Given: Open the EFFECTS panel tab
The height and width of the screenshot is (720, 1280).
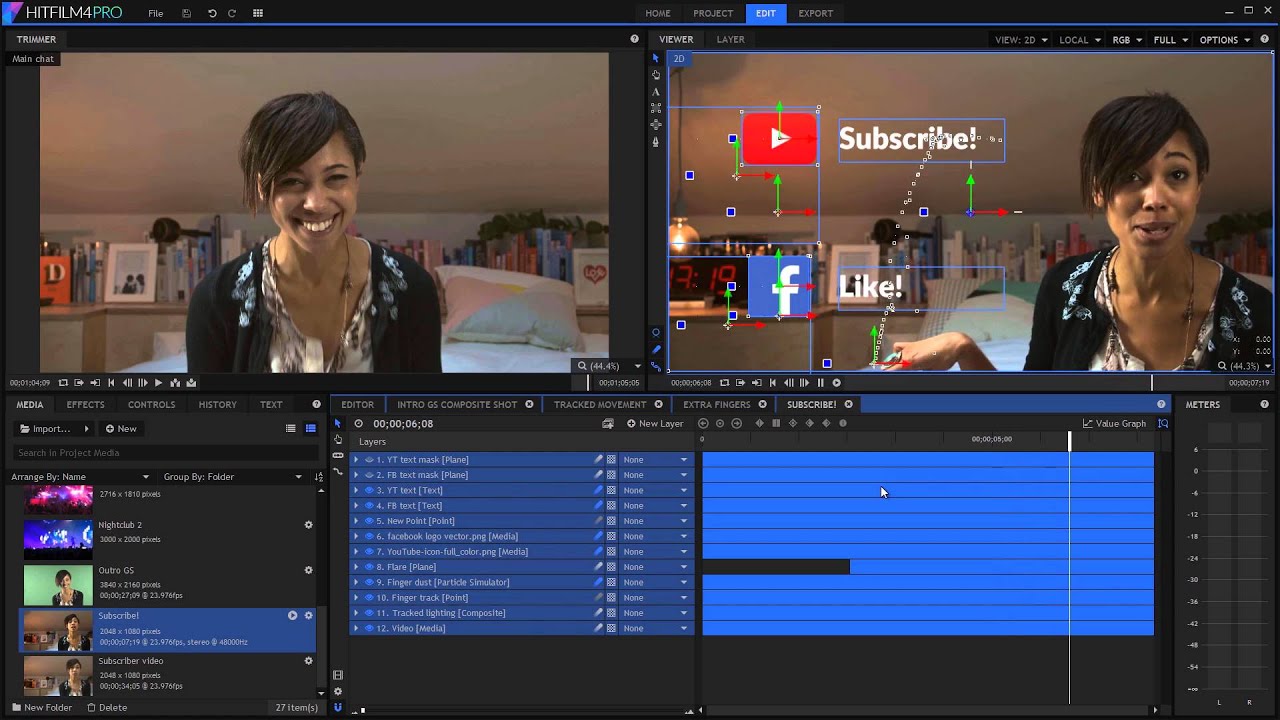Looking at the screenshot, I should pos(85,405).
